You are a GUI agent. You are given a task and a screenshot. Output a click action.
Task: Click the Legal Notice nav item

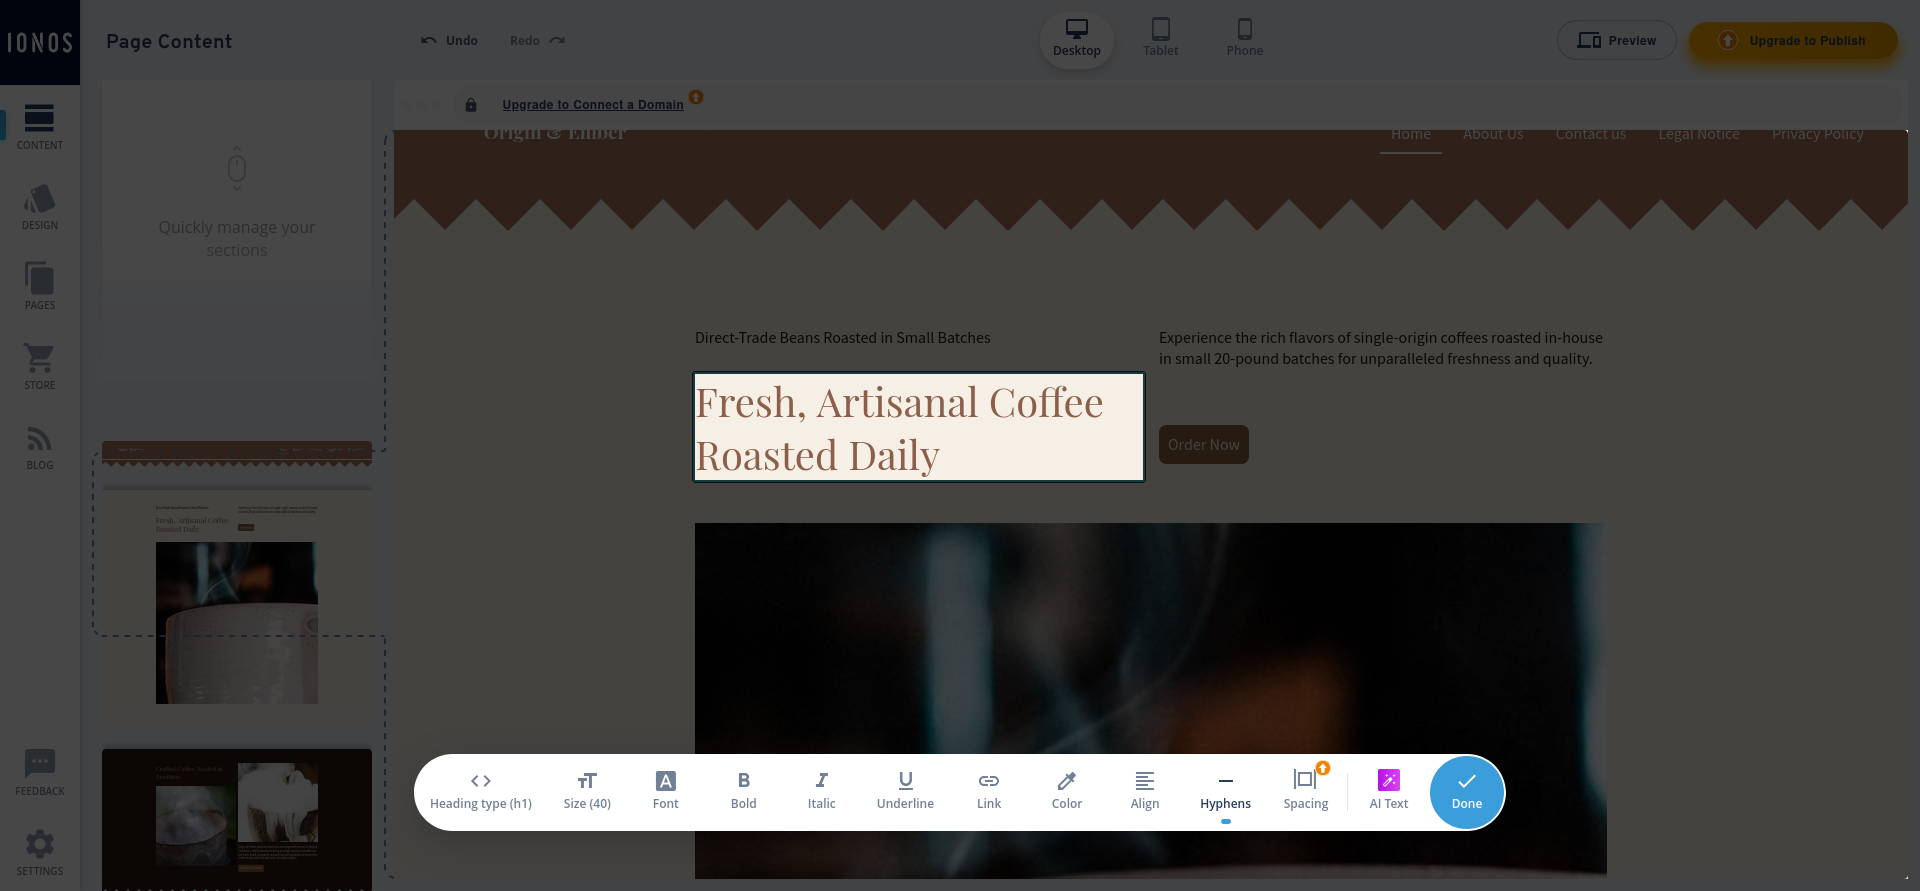(x=1699, y=134)
